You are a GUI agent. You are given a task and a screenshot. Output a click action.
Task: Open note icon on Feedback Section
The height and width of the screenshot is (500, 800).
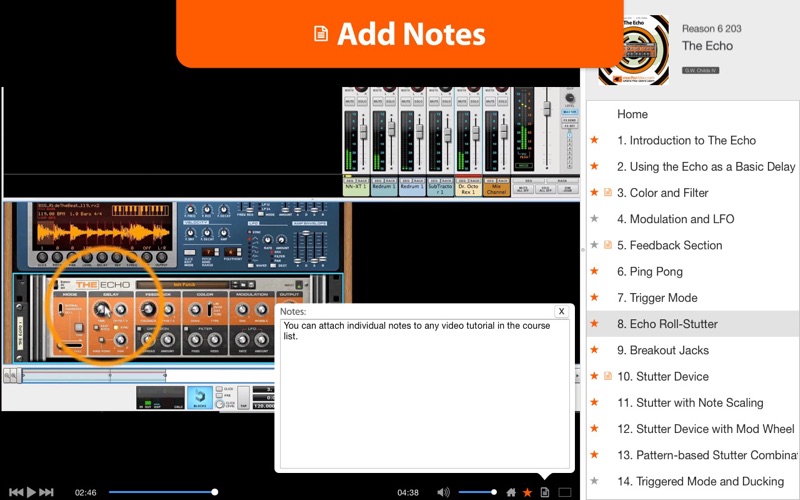pos(608,245)
